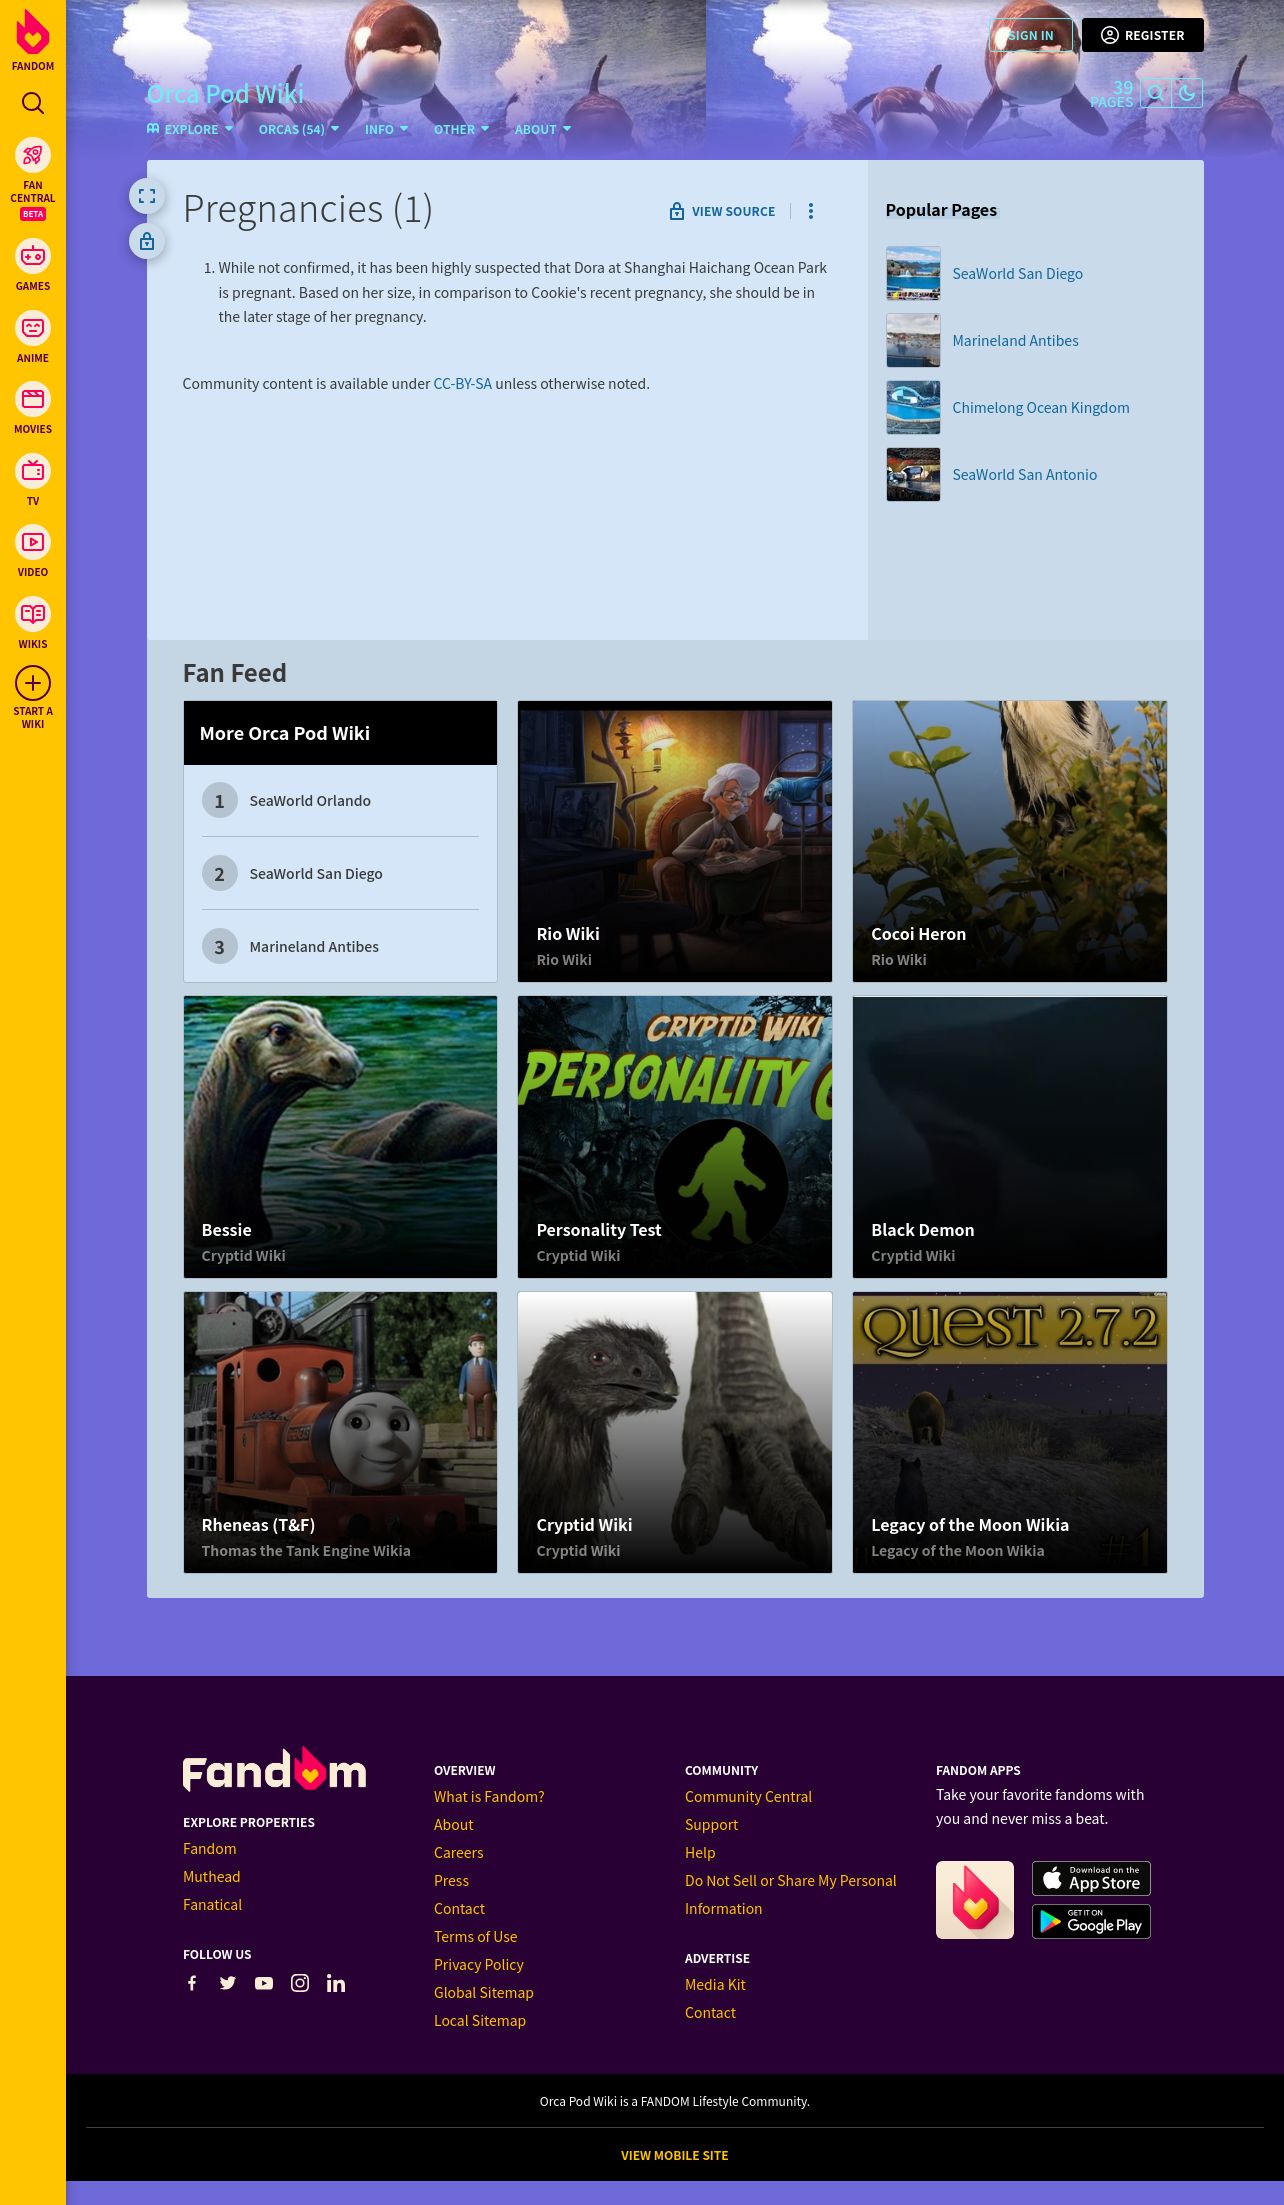Click the search magnifier in the yellow sidebar
The width and height of the screenshot is (1284, 2205).
click(33, 103)
